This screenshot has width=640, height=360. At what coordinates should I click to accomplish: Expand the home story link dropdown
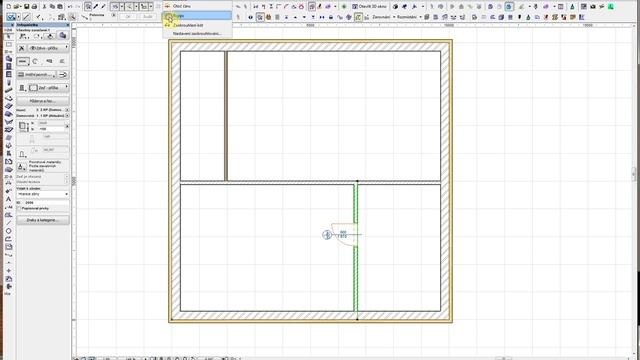coord(67,116)
